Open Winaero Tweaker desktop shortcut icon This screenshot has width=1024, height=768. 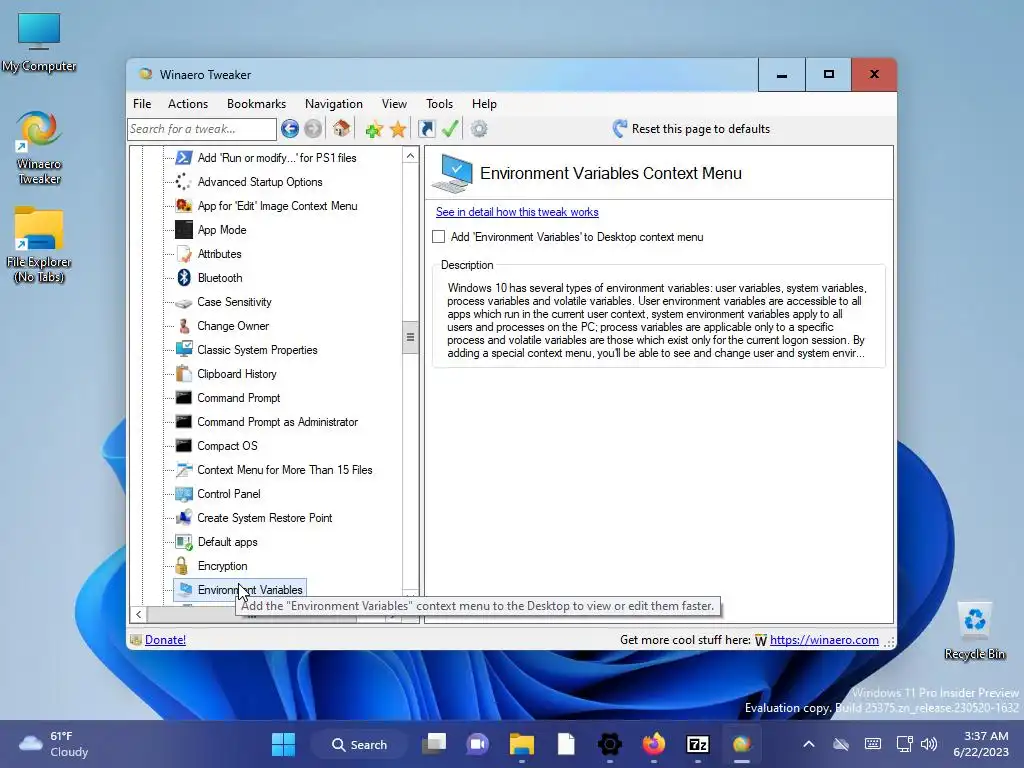[39, 148]
